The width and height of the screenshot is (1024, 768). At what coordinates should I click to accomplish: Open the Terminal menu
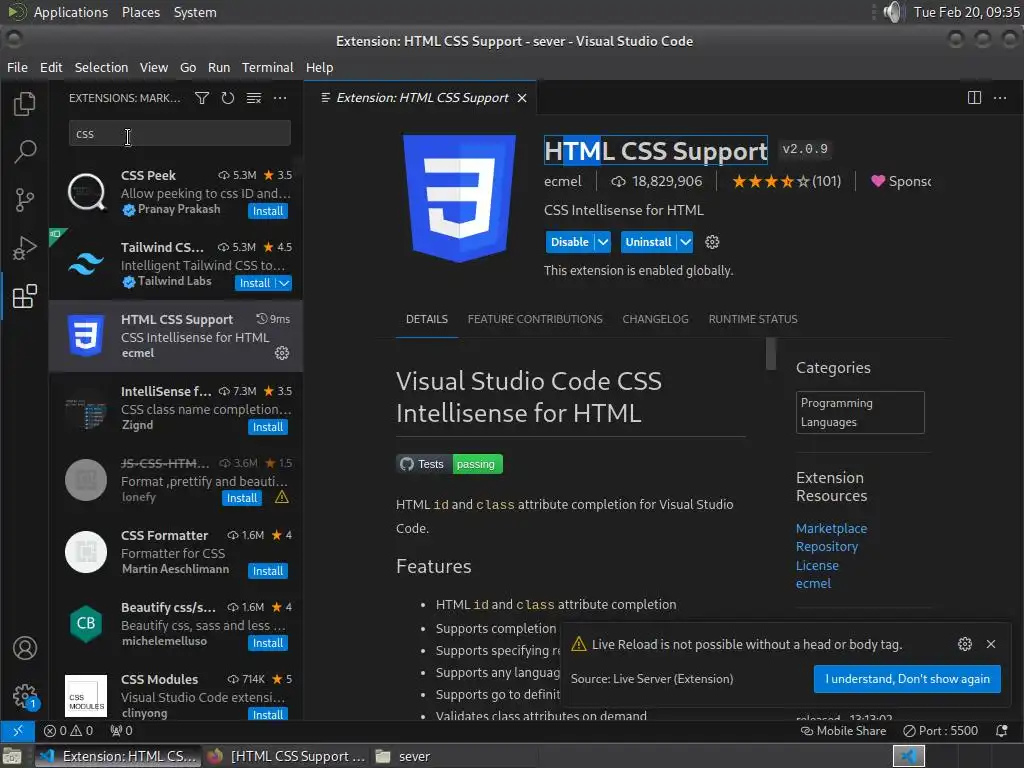267,67
